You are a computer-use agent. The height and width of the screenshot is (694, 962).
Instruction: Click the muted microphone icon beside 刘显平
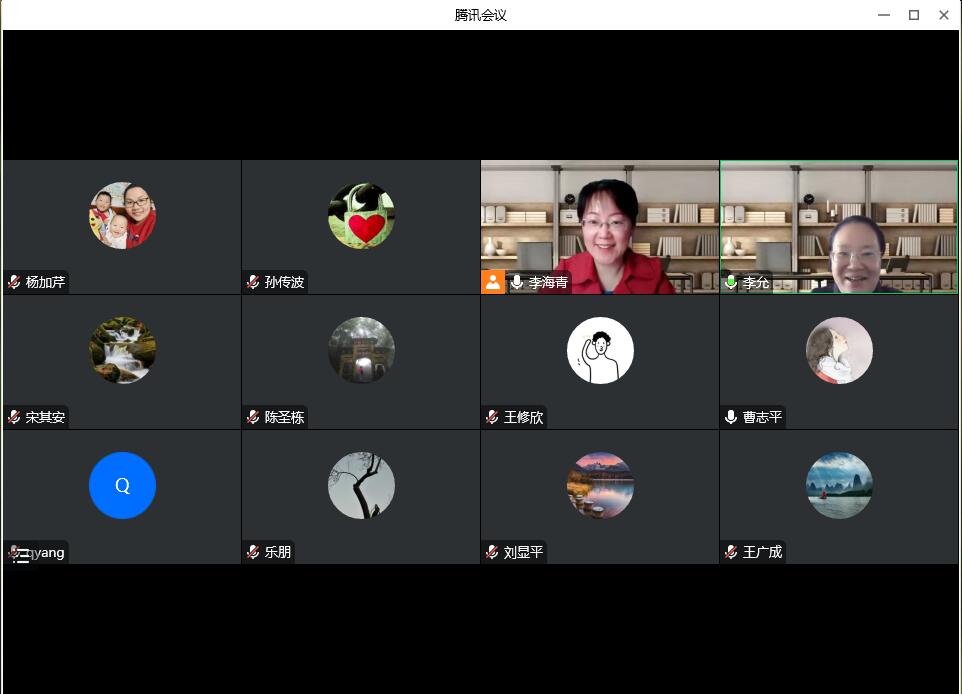pos(492,552)
